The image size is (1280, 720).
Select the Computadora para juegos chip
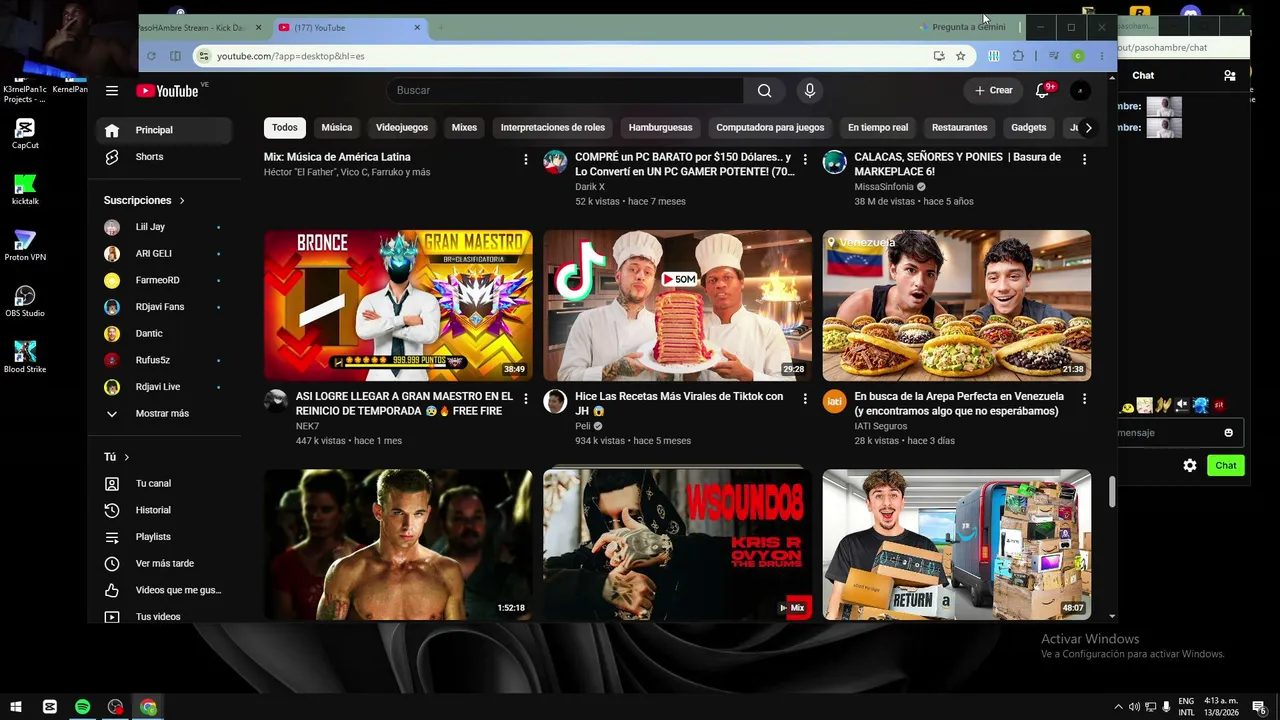click(770, 128)
